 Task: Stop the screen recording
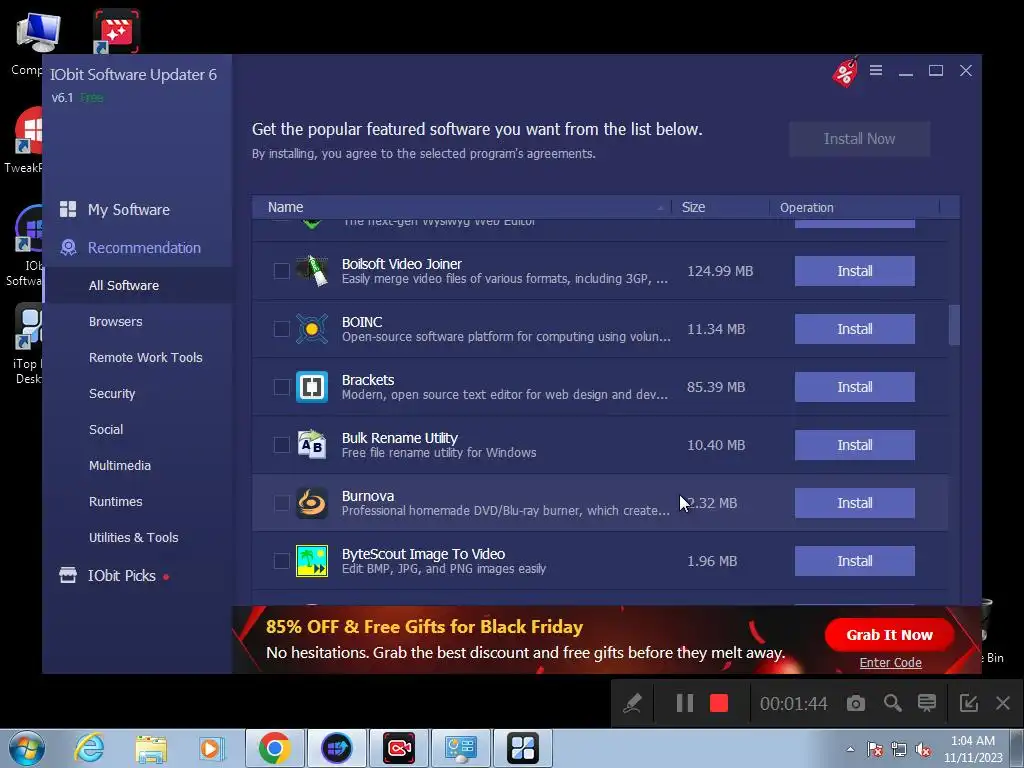point(719,703)
